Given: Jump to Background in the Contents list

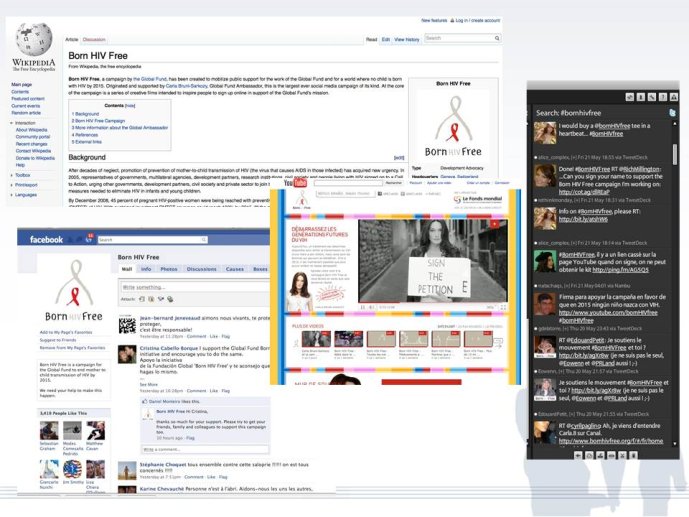Looking at the screenshot, I should click(x=85, y=114).
